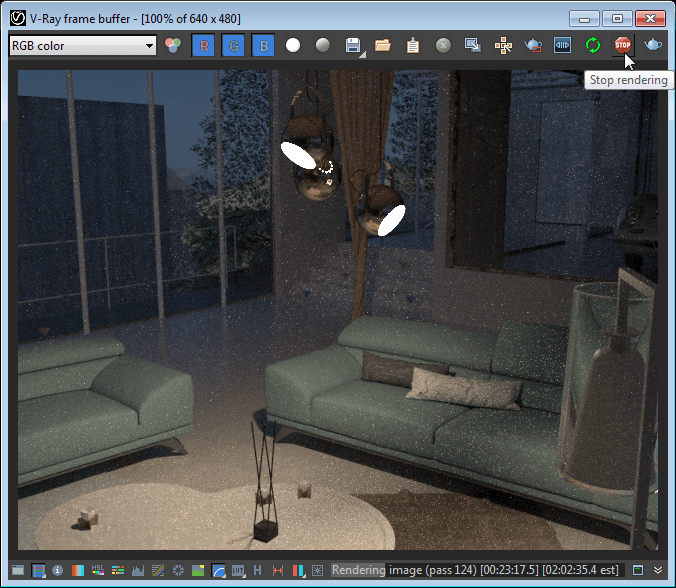676x588 pixels.
Task: Toggle white balance correction icon
Action: tap(78, 570)
